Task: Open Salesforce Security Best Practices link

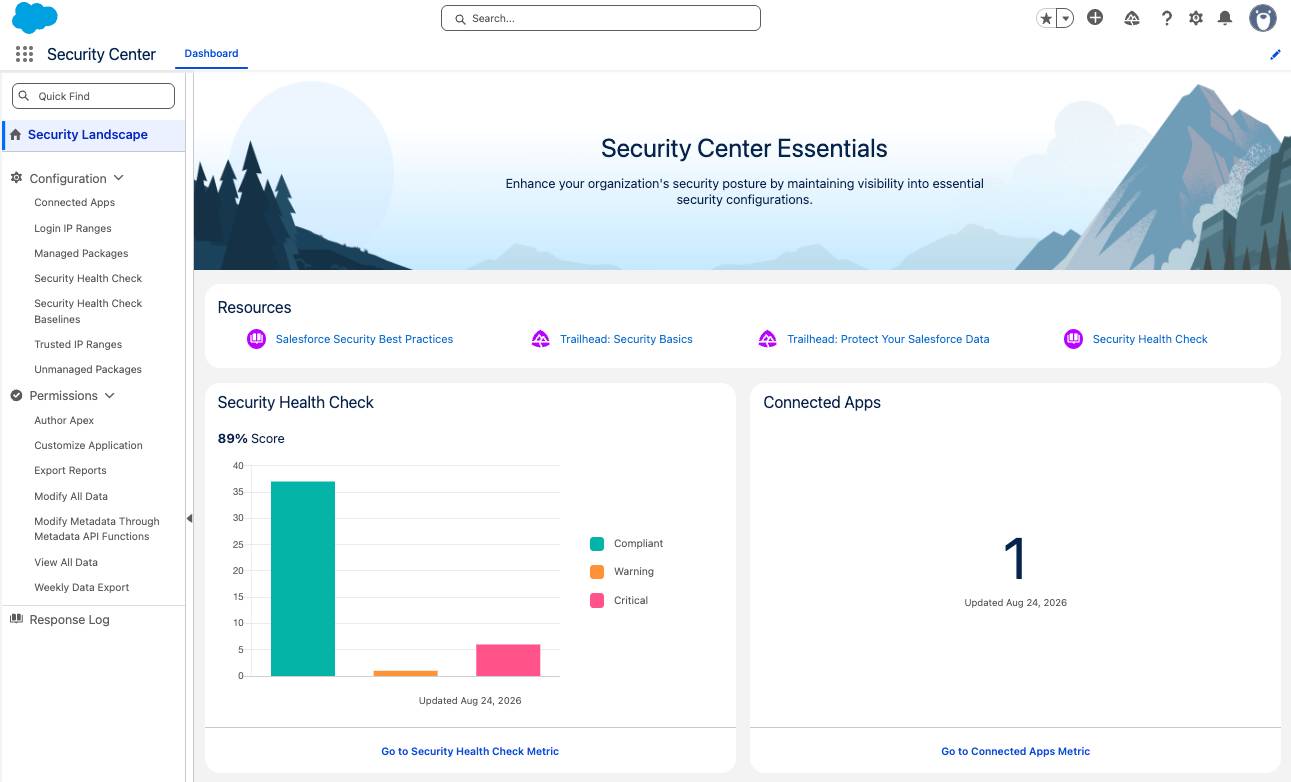Action: pyautogui.click(x=364, y=339)
